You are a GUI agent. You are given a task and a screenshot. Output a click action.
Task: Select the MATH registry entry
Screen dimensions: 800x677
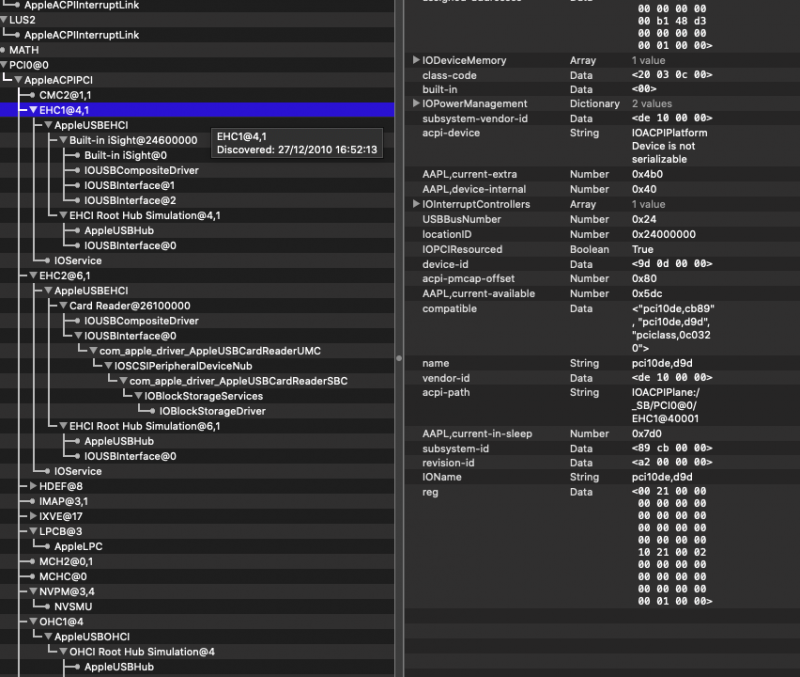point(22,49)
